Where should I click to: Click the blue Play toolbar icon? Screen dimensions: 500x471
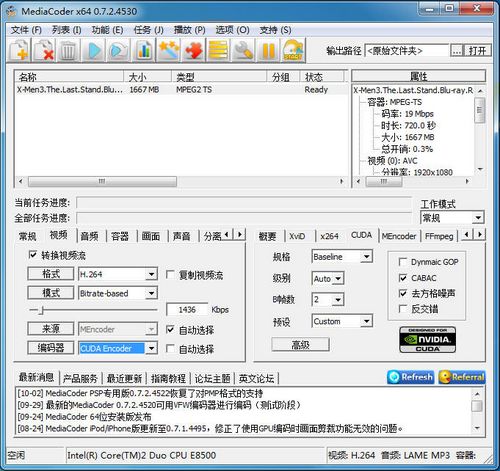click(94, 51)
